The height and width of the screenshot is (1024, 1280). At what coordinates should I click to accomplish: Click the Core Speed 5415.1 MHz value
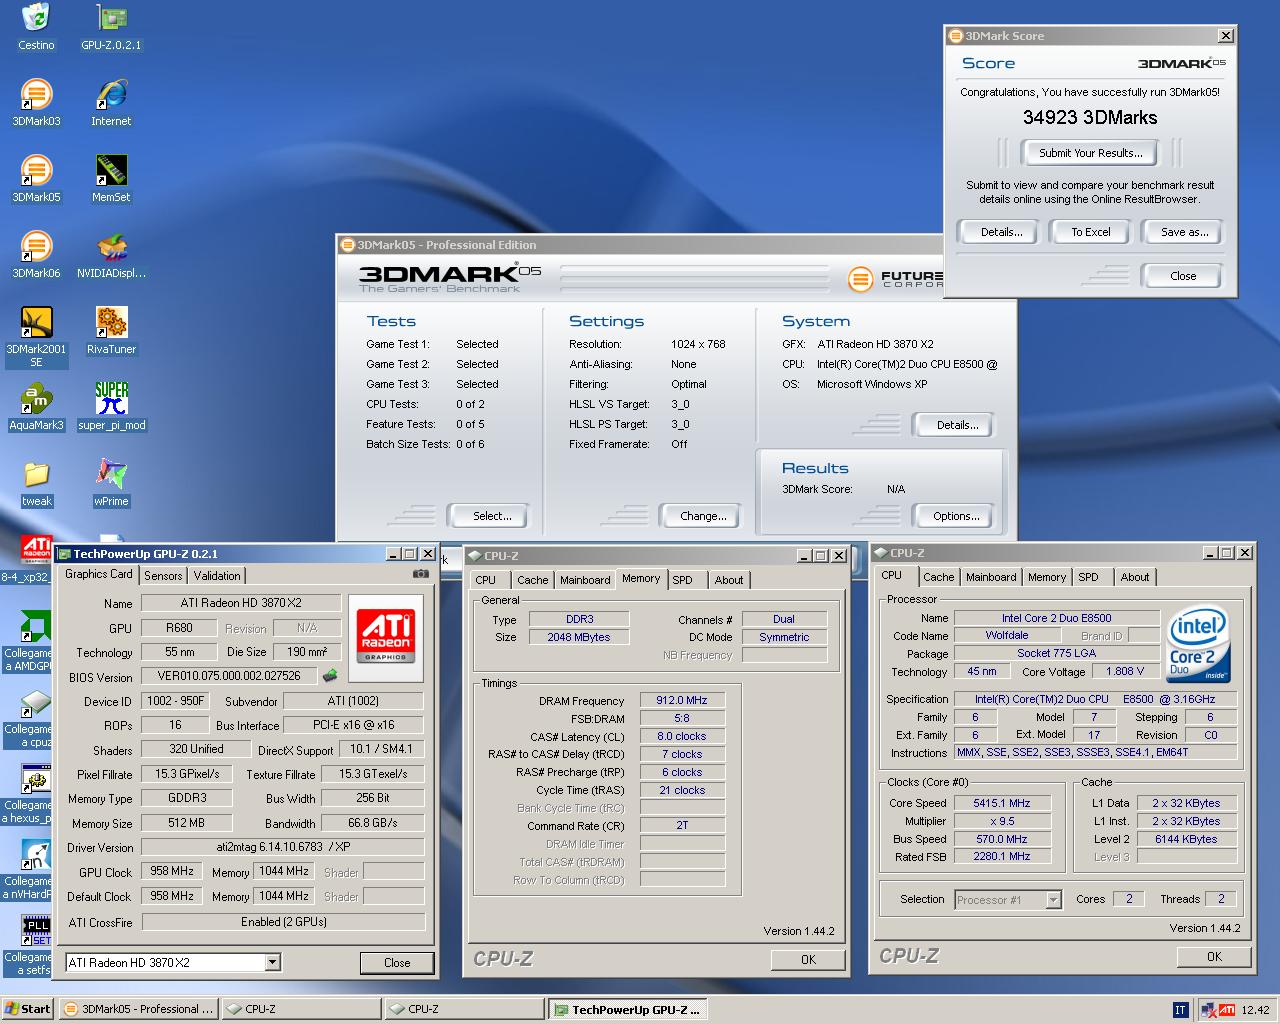[1002, 803]
